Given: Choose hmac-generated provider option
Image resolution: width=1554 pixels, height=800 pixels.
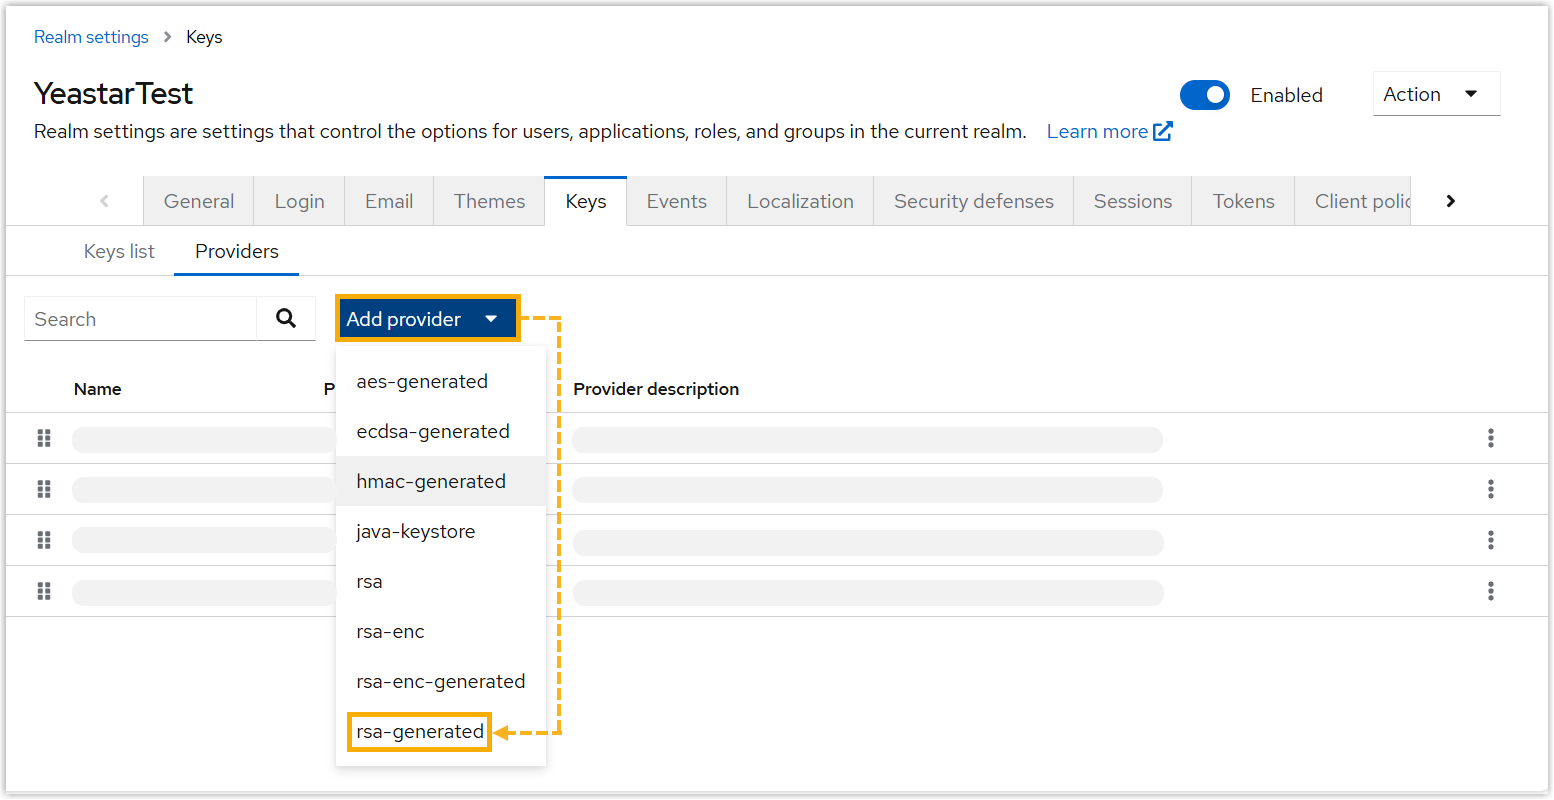Looking at the screenshot, I should coord(431,481).
